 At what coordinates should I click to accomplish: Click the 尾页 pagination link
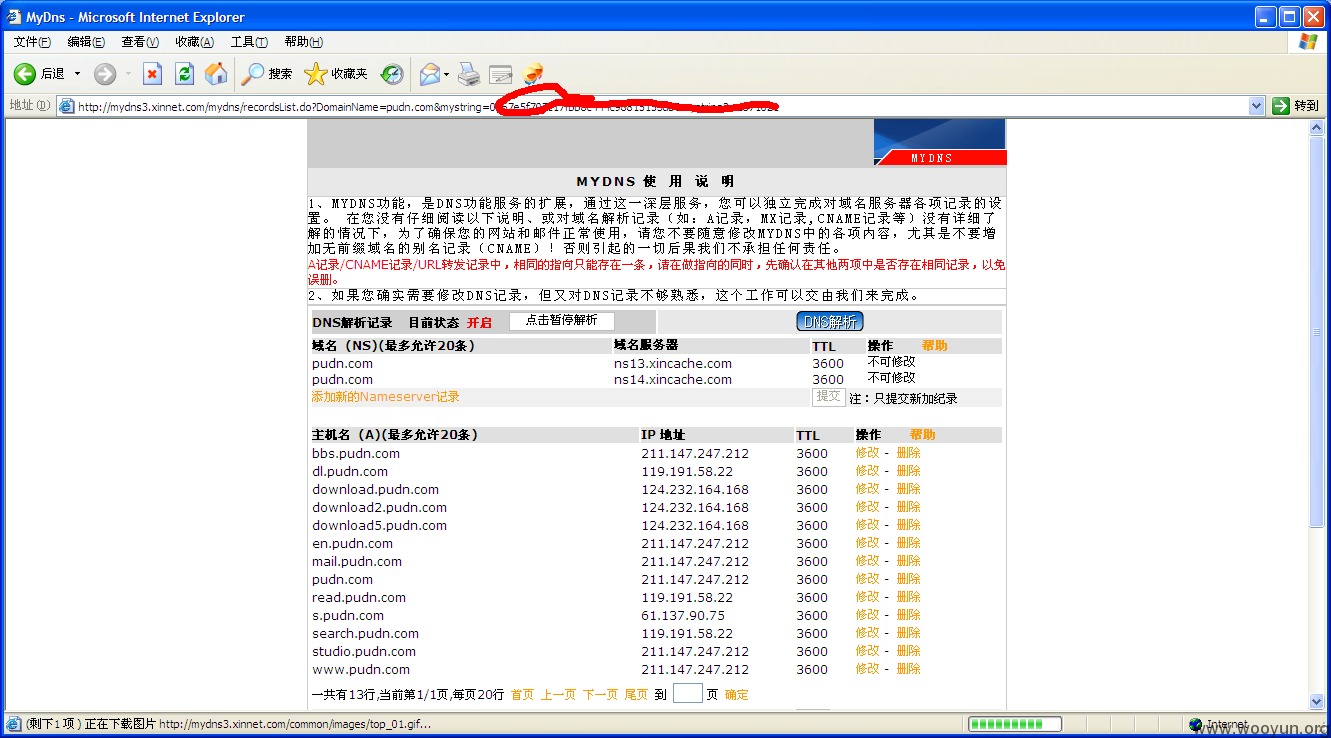tap(636, 694)
